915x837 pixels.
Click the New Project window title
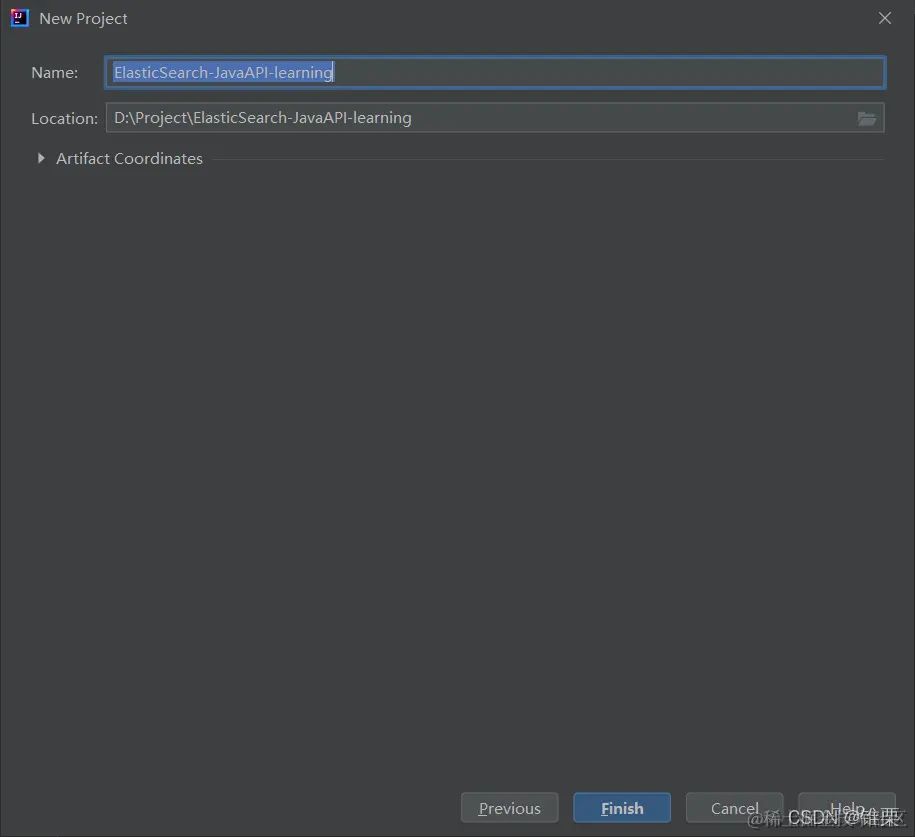click(x=83, y=19)
